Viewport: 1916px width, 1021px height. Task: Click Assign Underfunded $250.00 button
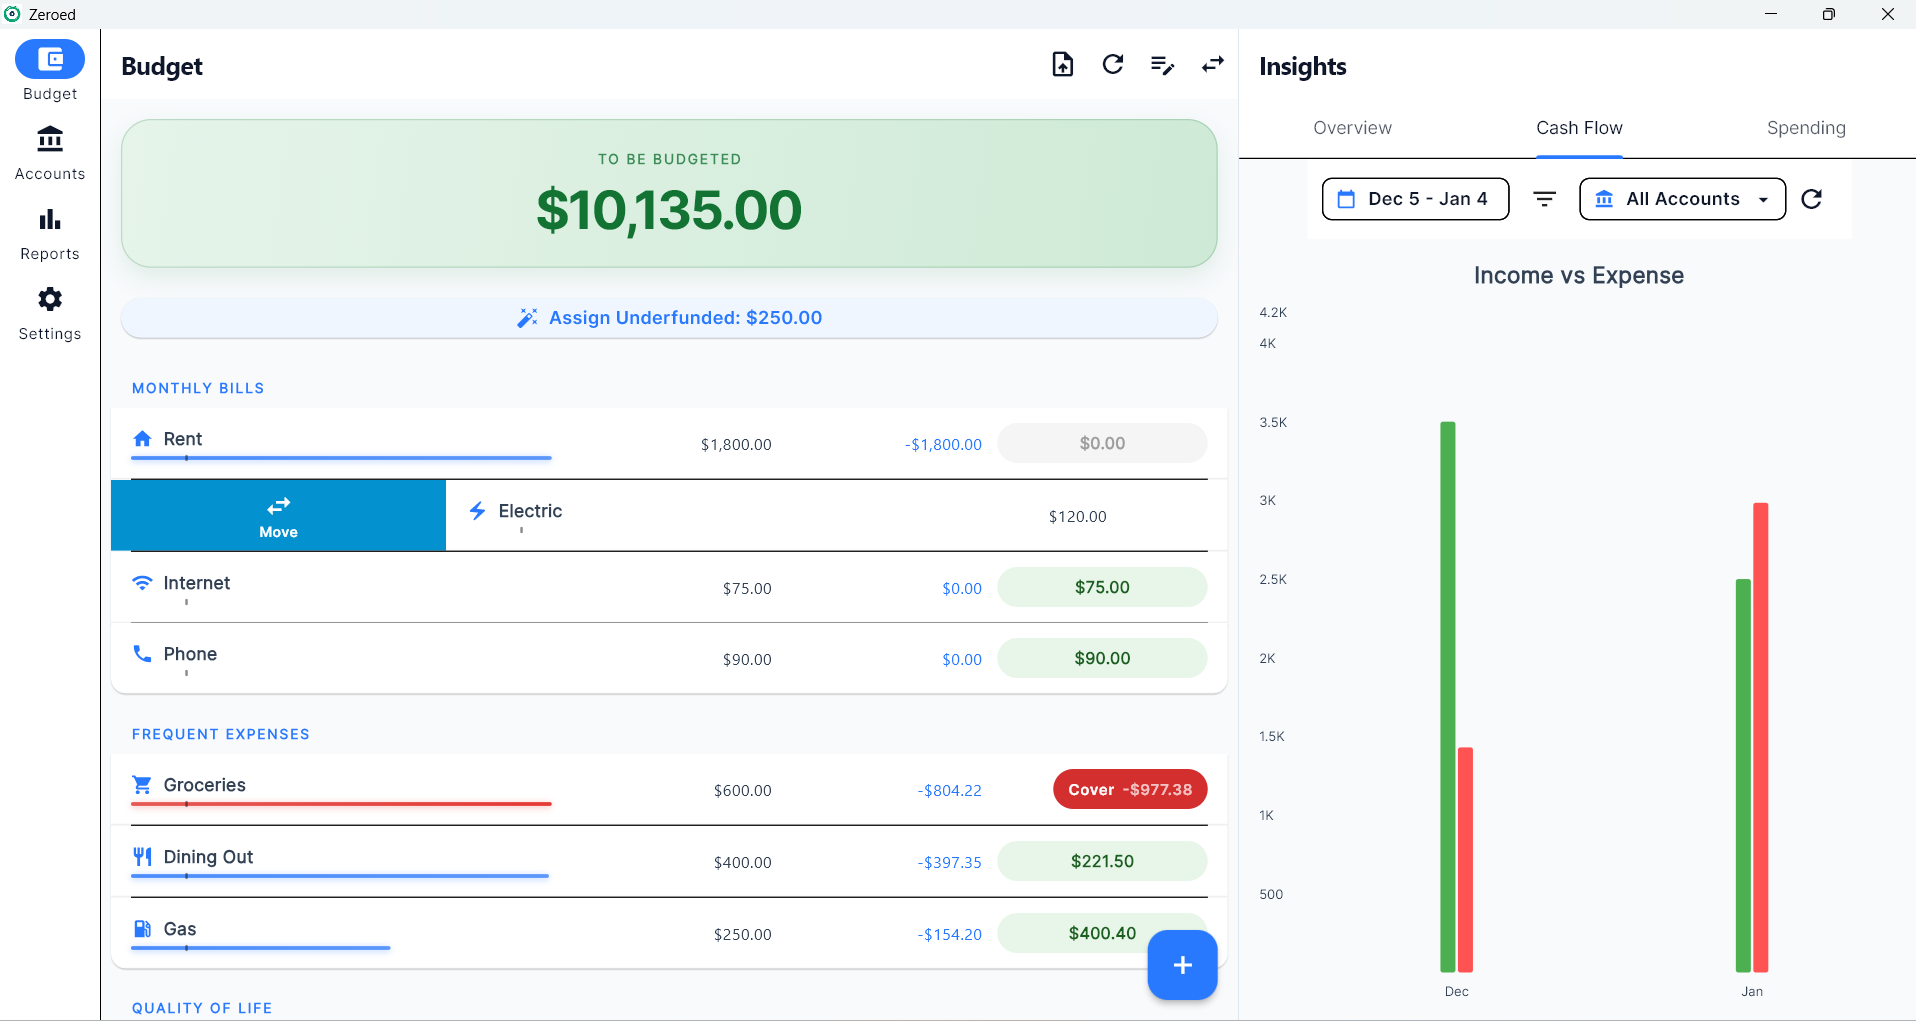(669, 318)
